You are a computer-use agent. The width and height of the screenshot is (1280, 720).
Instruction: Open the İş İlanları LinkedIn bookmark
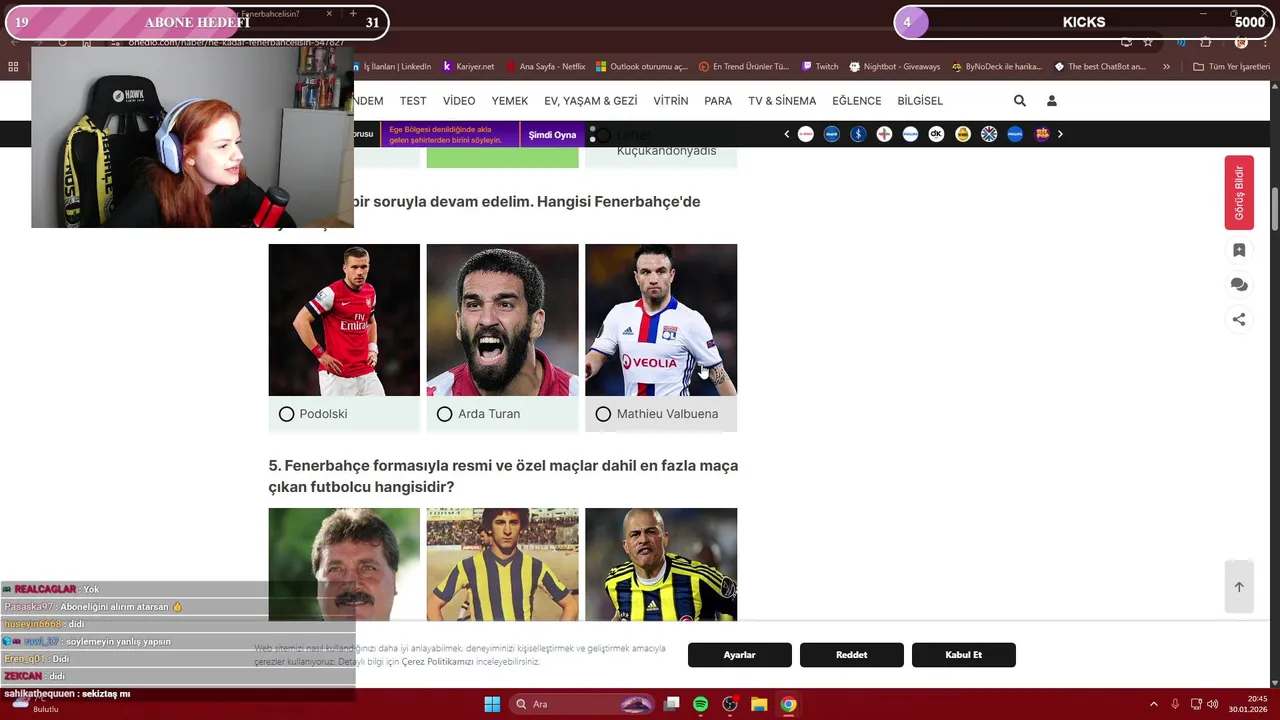pos(391,67)
